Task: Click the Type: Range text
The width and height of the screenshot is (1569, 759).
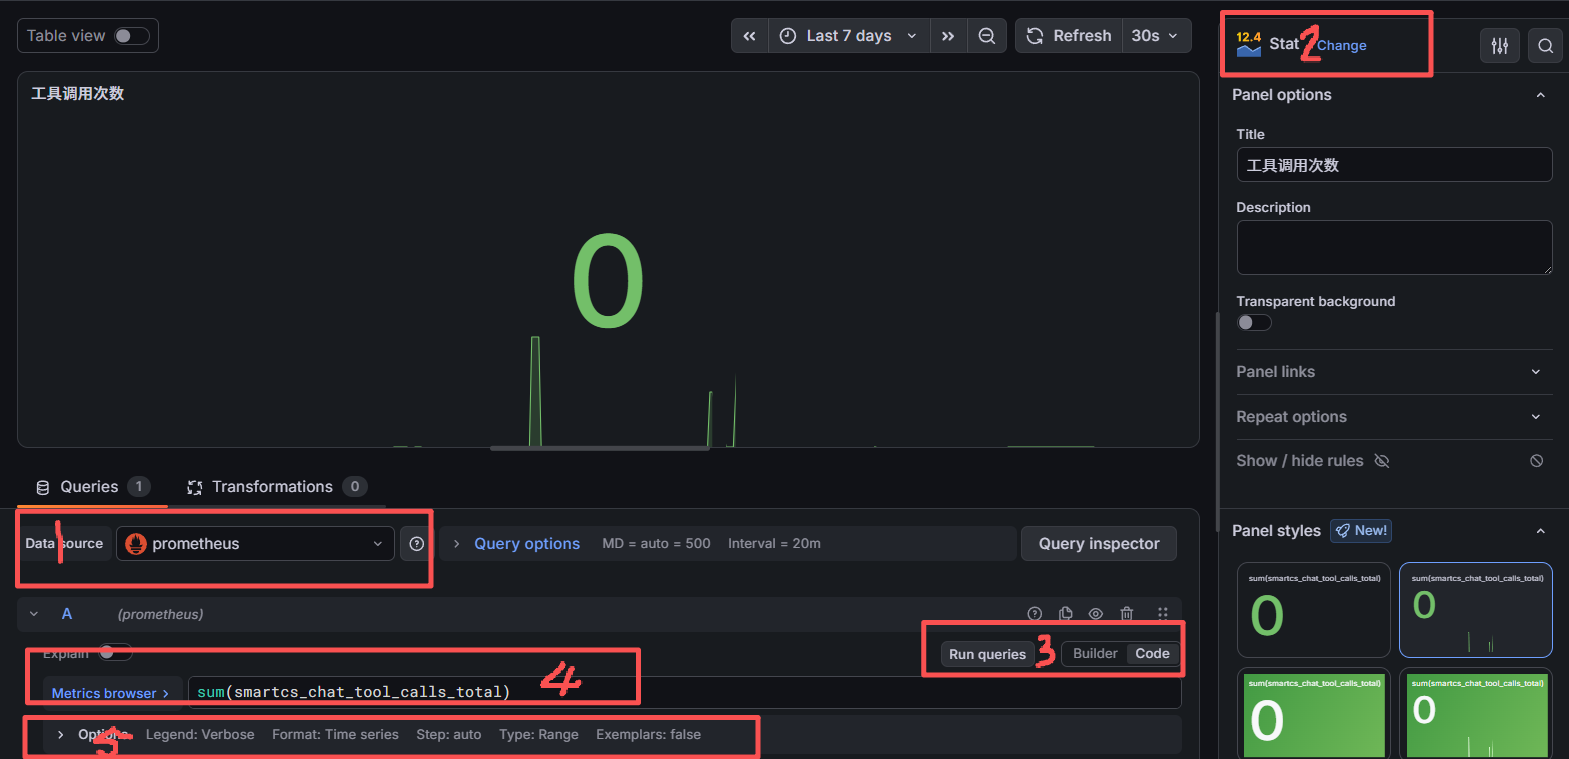Action: (x=539, y=735)
